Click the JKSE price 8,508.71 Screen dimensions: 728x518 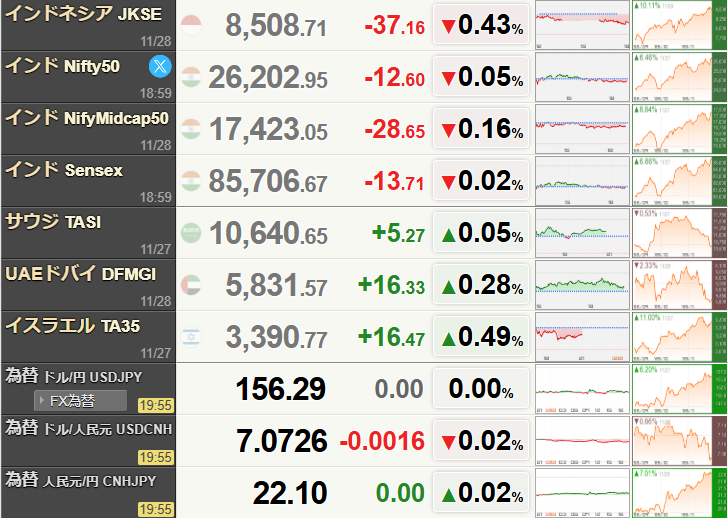276,26
